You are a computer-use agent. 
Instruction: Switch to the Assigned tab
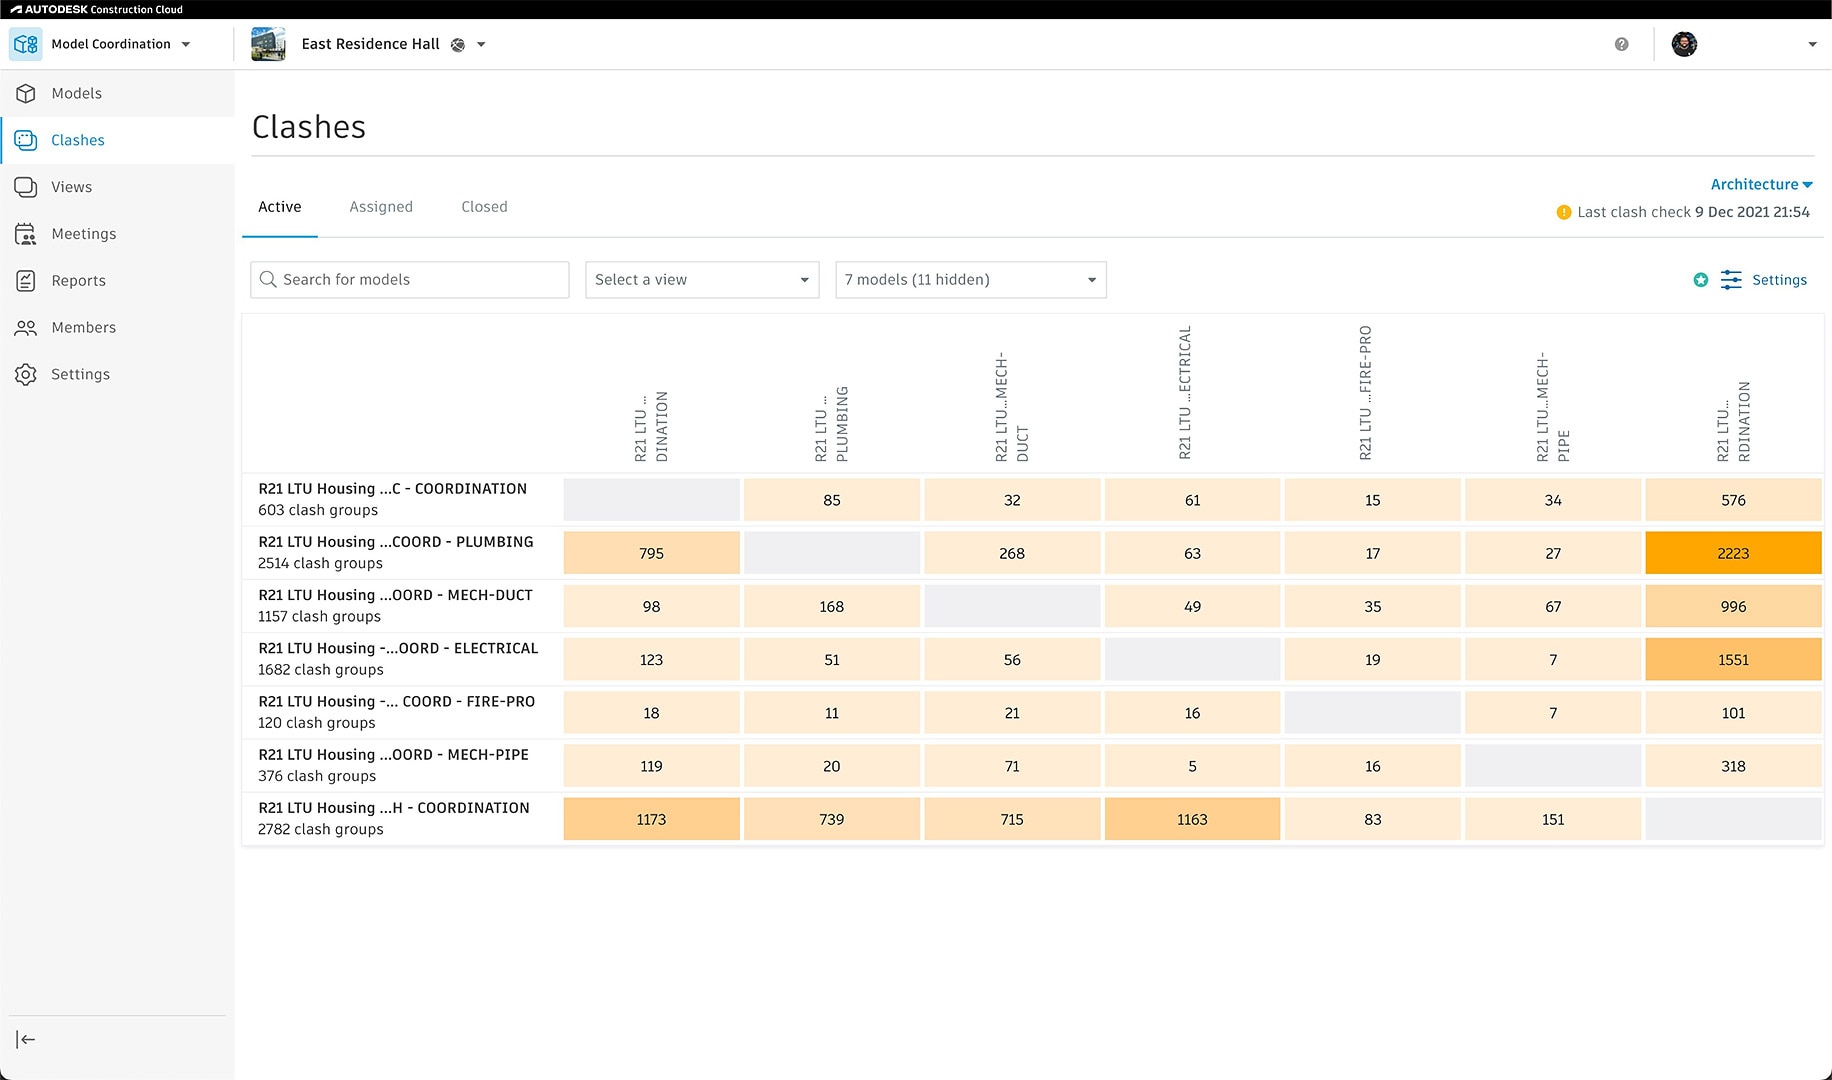pos(381,207)
